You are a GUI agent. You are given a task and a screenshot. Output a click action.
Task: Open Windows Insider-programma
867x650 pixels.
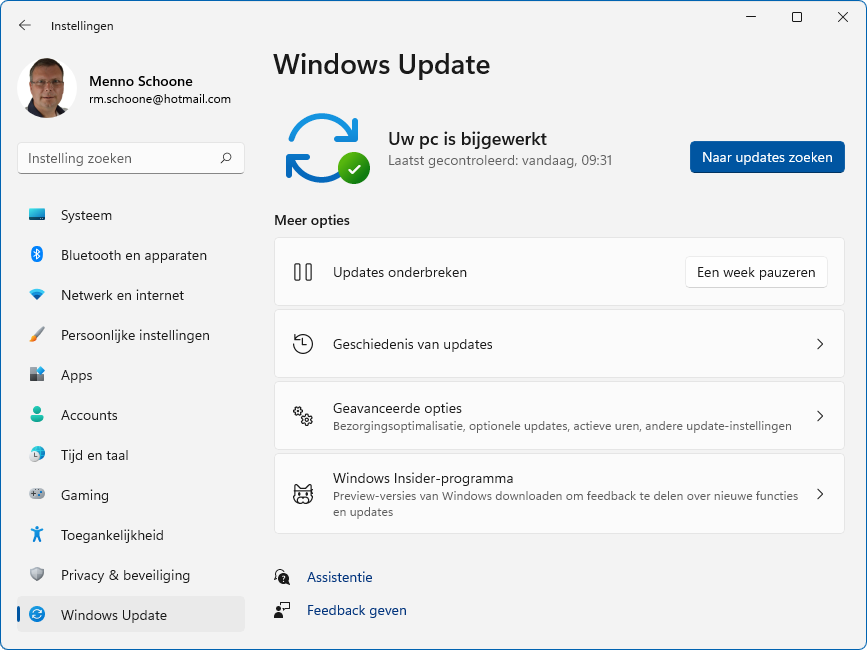[x=559, y=494]
